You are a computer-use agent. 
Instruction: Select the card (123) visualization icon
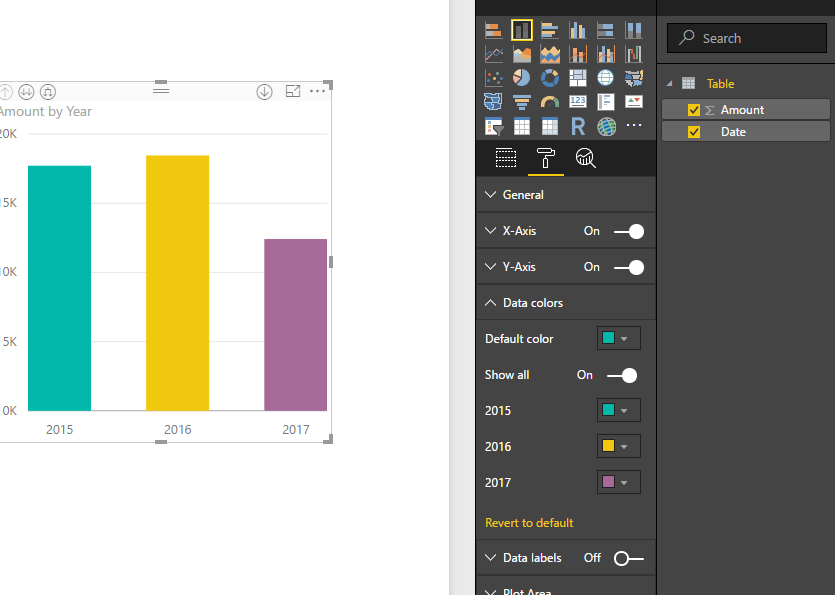pos(578,101)
